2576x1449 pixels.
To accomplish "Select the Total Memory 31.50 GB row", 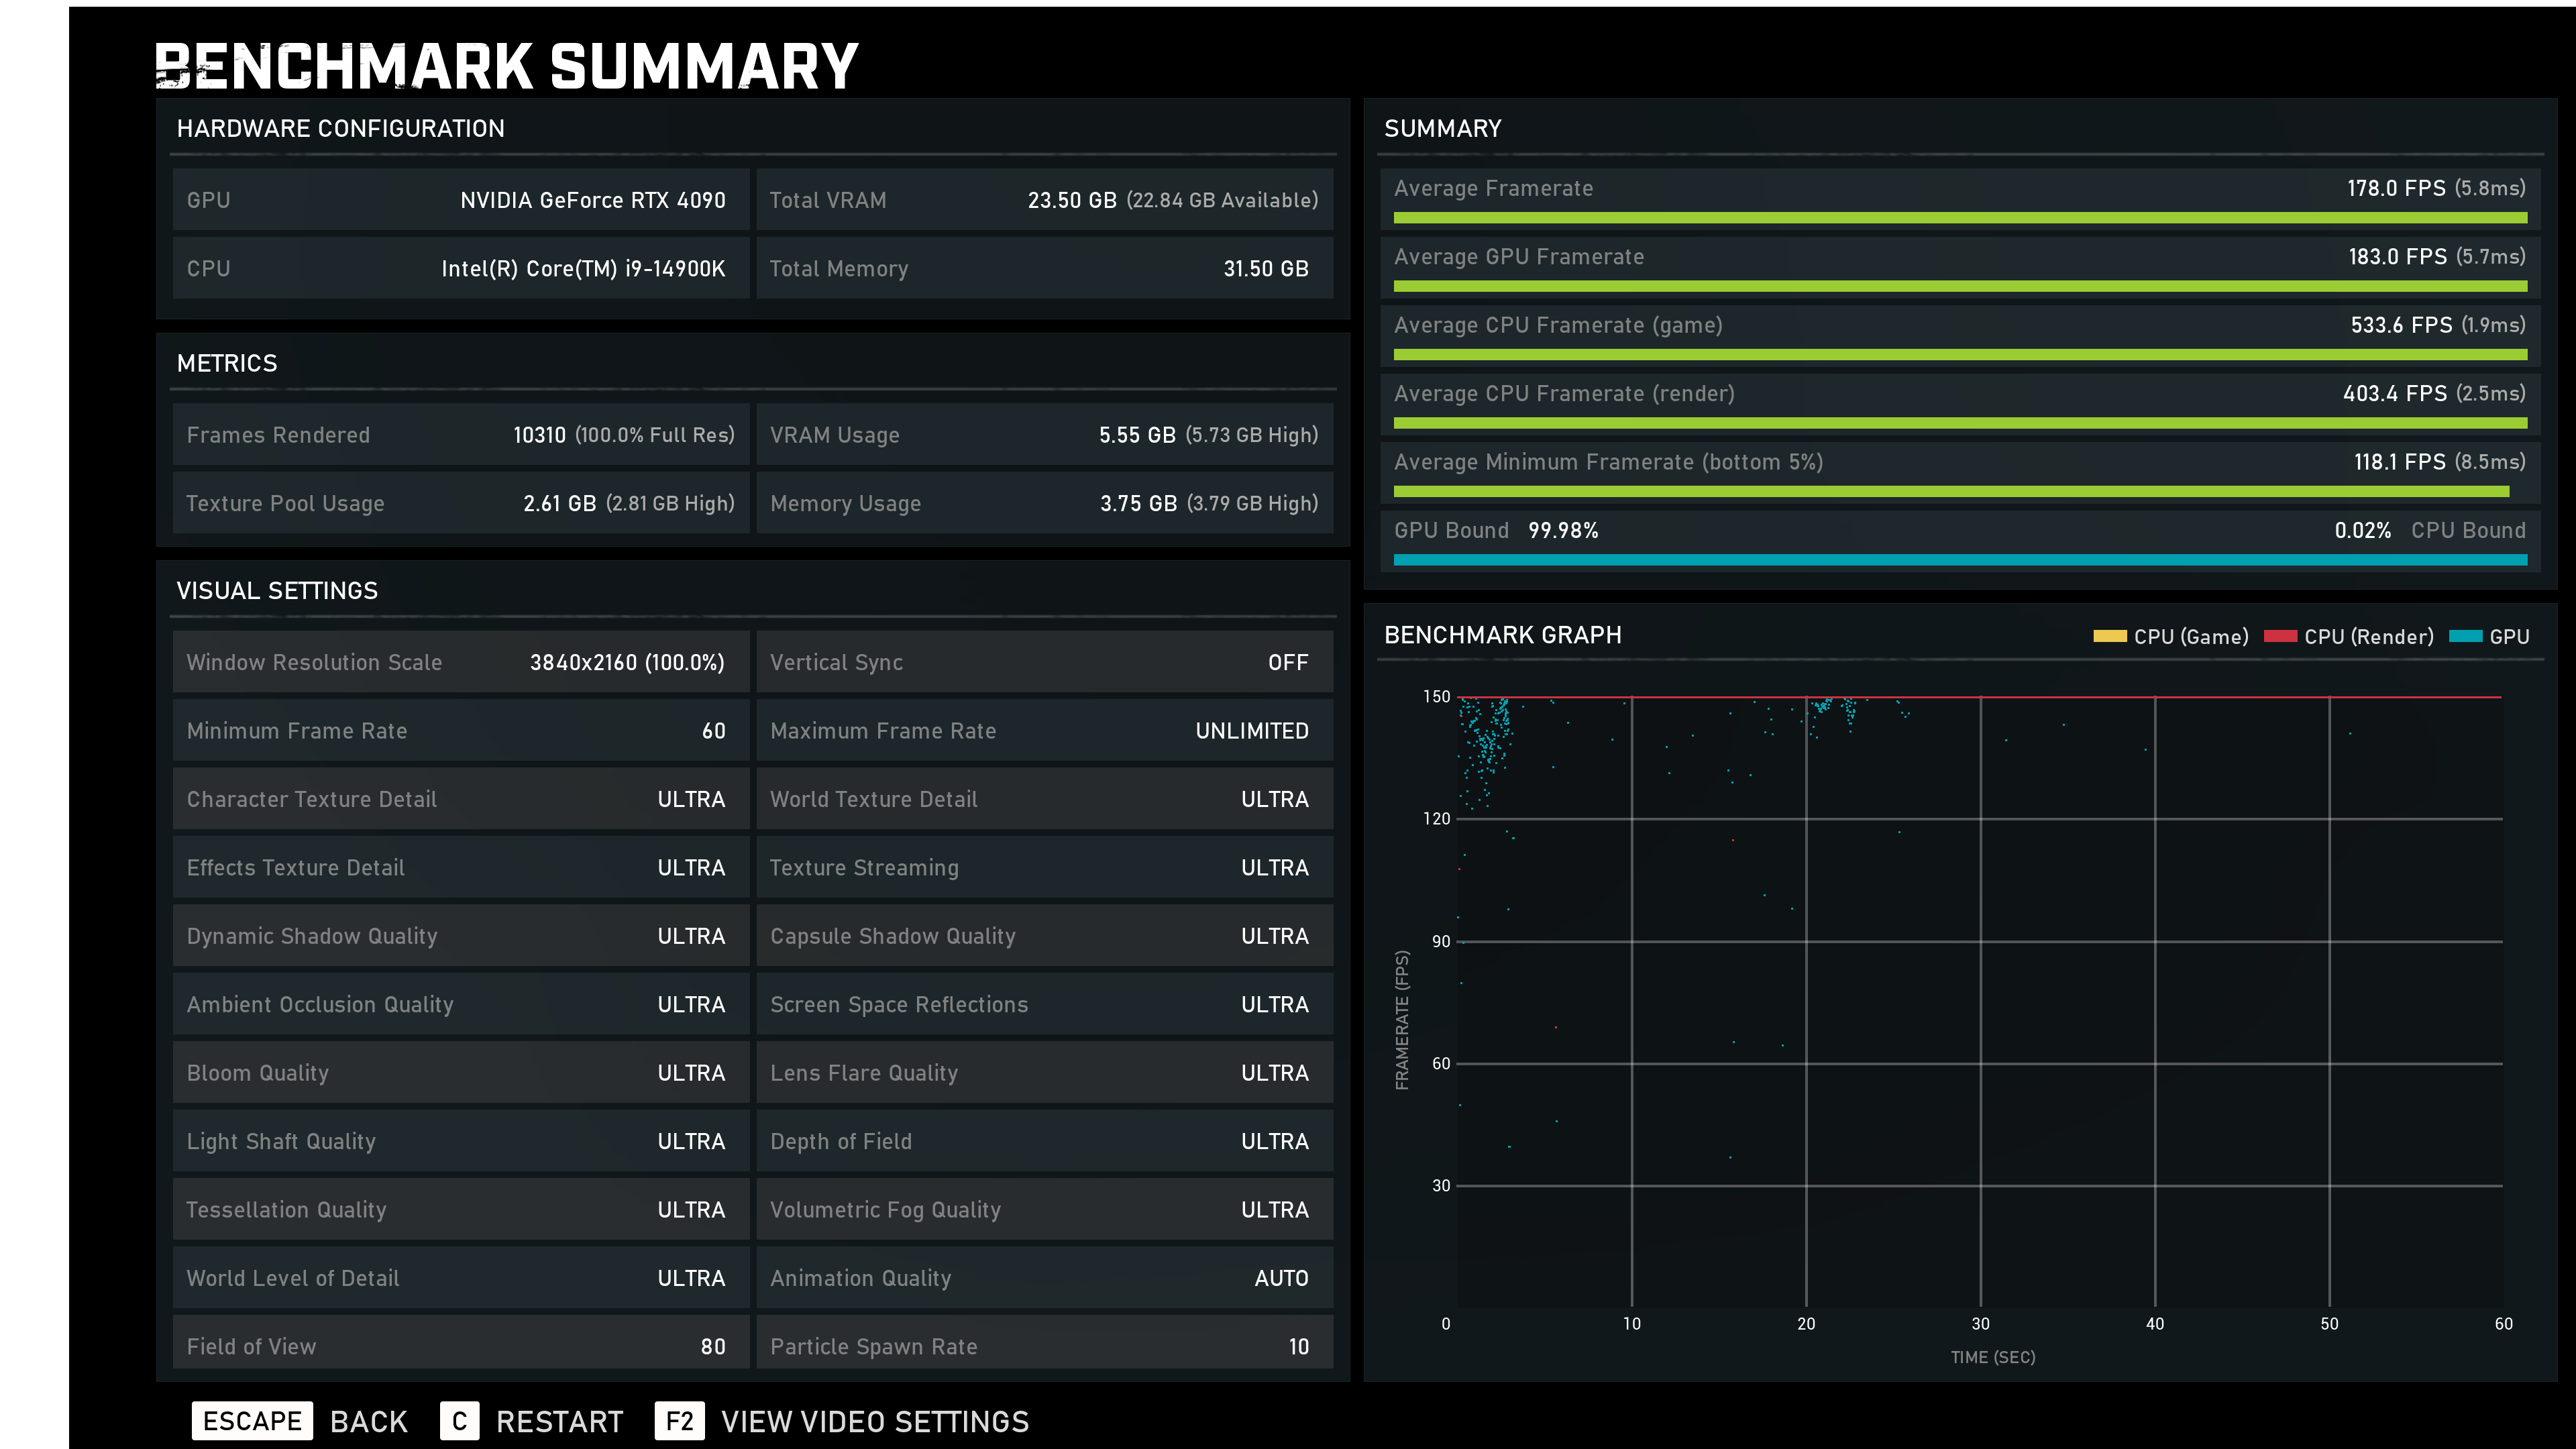I will tap(1045, 268).
